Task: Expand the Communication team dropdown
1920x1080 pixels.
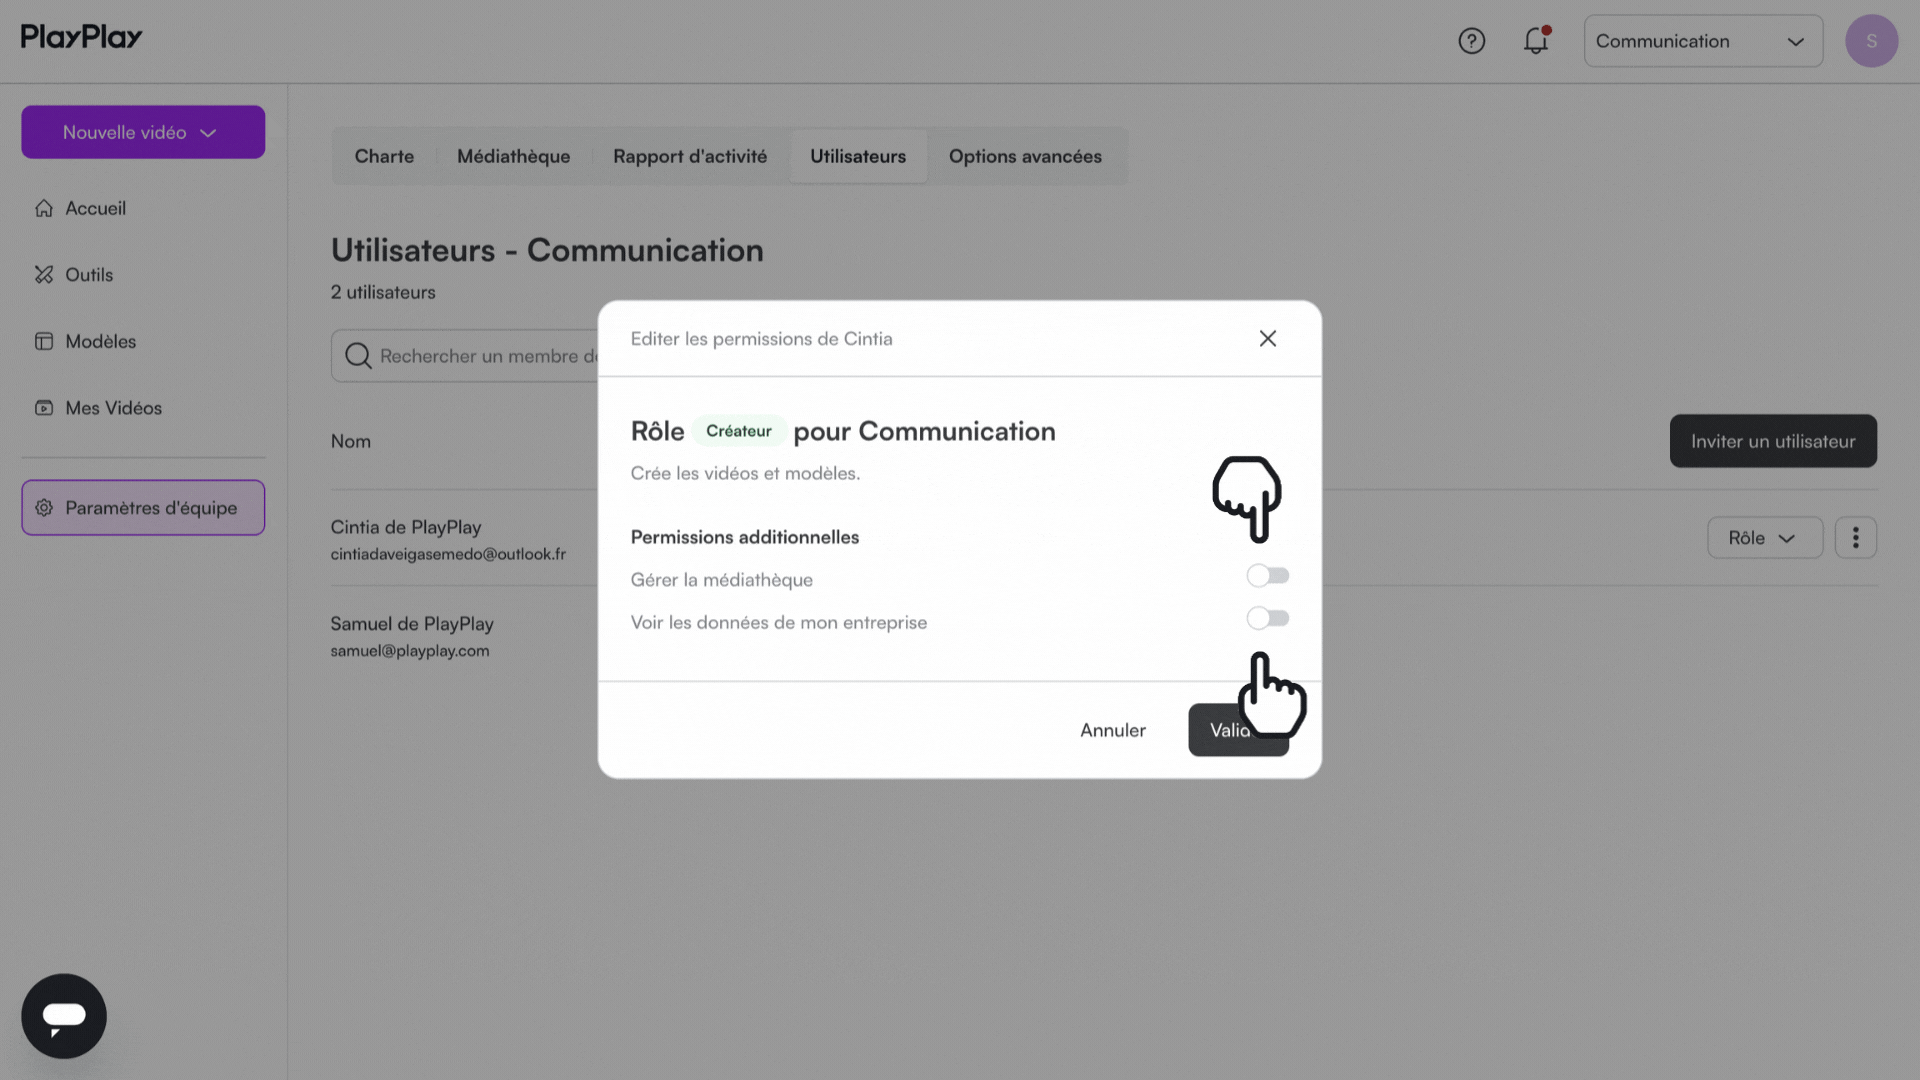Action: [1703, 41]
